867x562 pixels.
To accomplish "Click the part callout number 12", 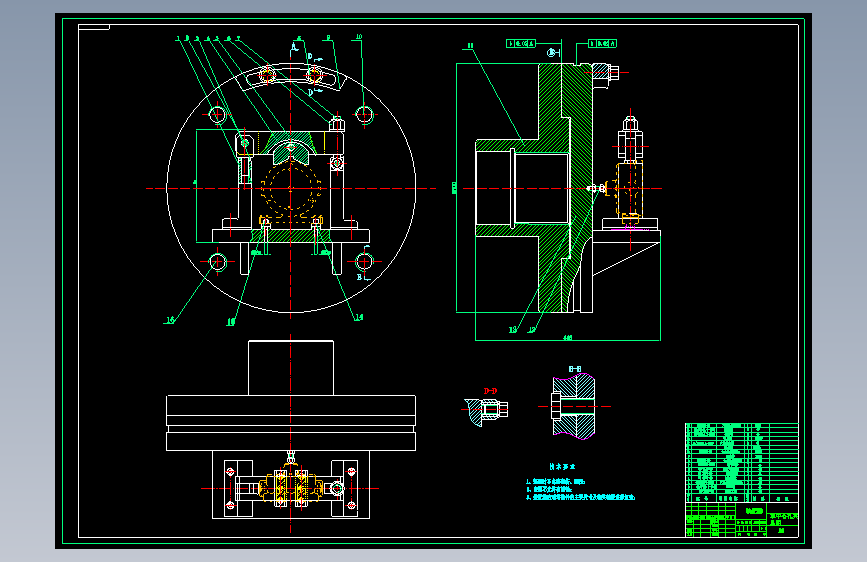I will pos(531,330).
